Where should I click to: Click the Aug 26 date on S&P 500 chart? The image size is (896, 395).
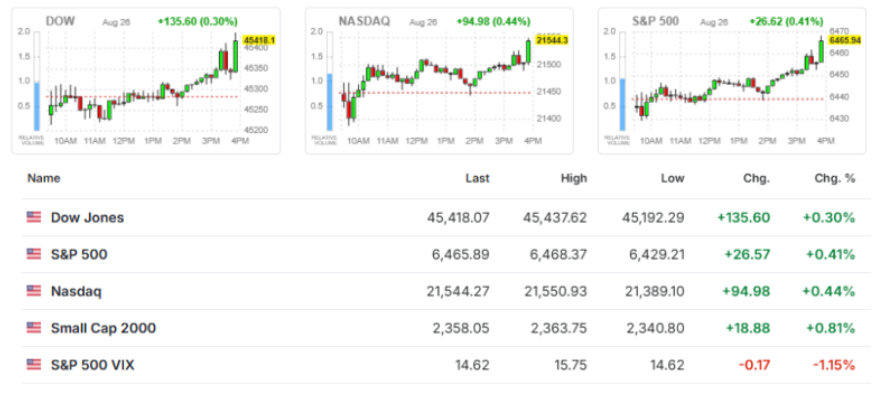coord(713,22)
